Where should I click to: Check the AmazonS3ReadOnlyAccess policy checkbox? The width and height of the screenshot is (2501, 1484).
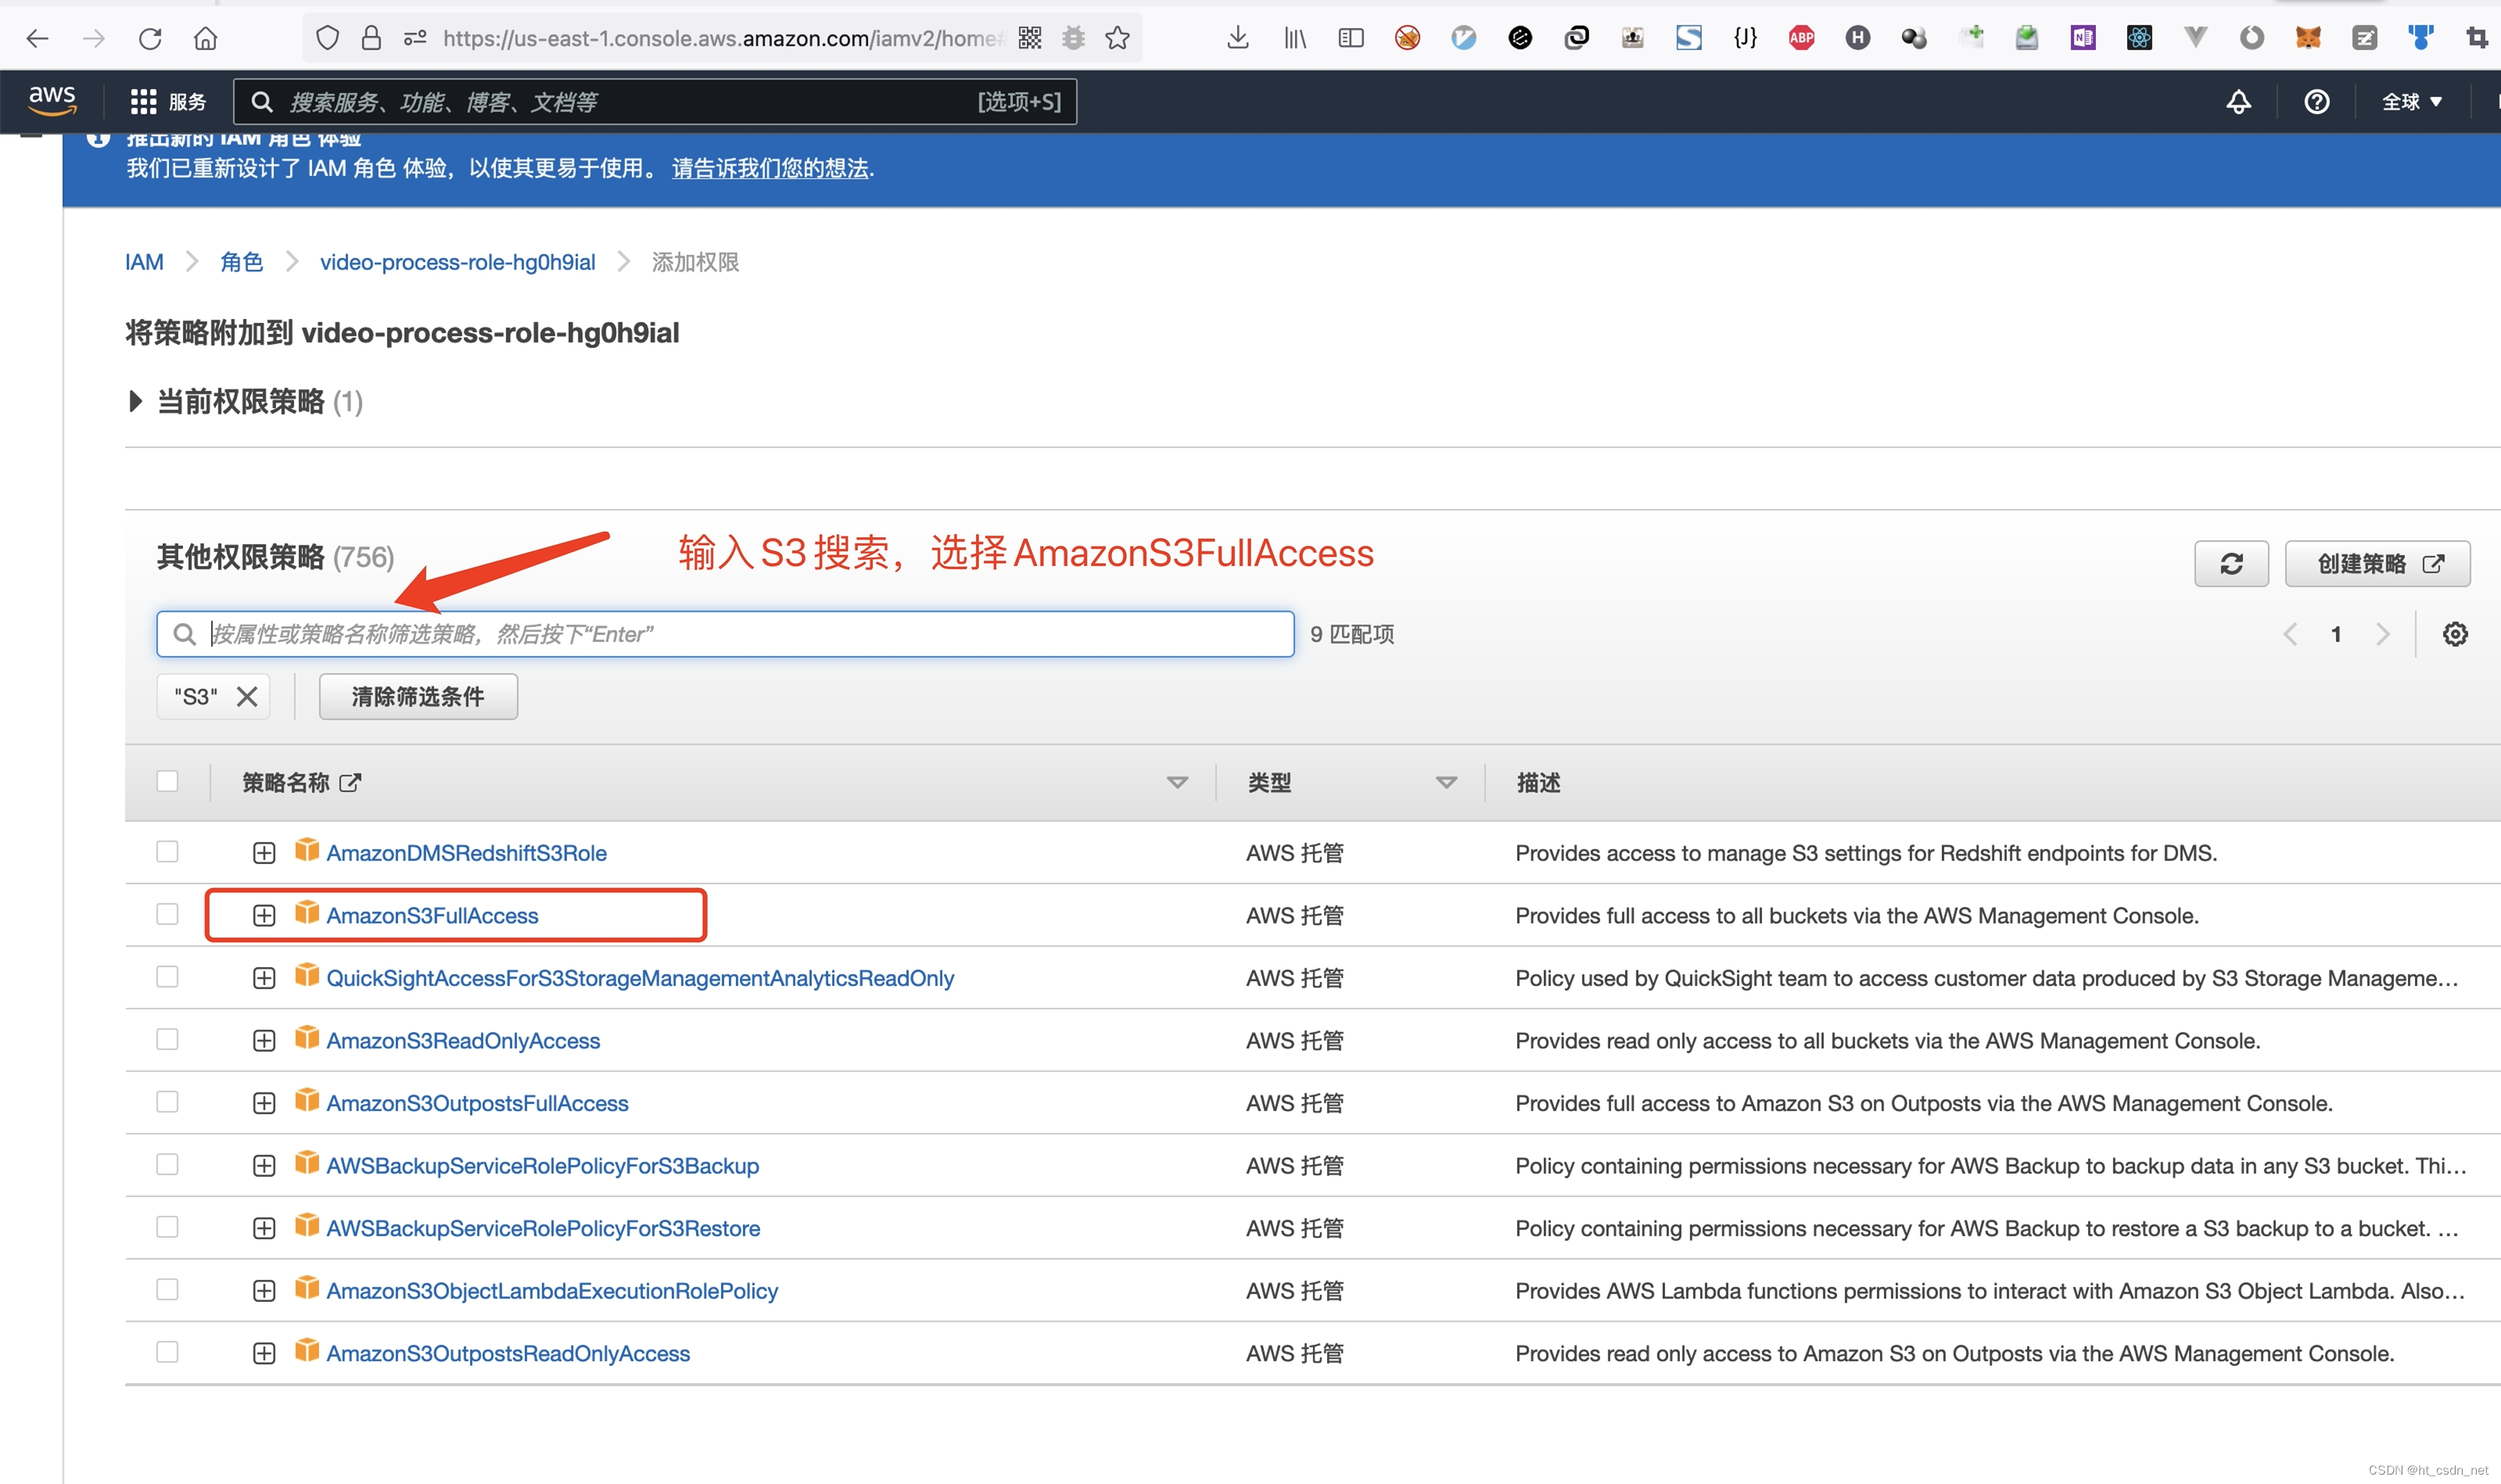point(167,1039)
